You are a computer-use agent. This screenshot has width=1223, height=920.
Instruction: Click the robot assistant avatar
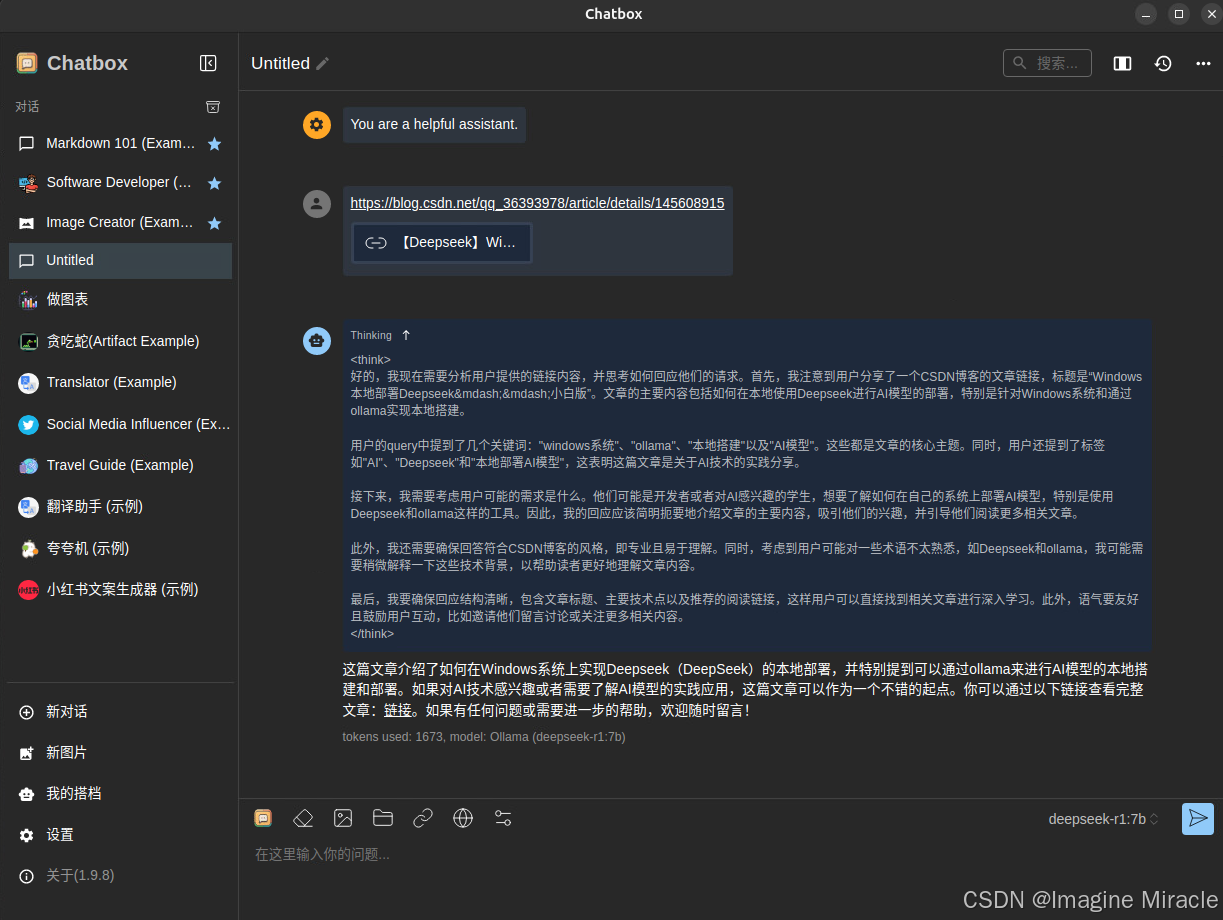(317, 340)
